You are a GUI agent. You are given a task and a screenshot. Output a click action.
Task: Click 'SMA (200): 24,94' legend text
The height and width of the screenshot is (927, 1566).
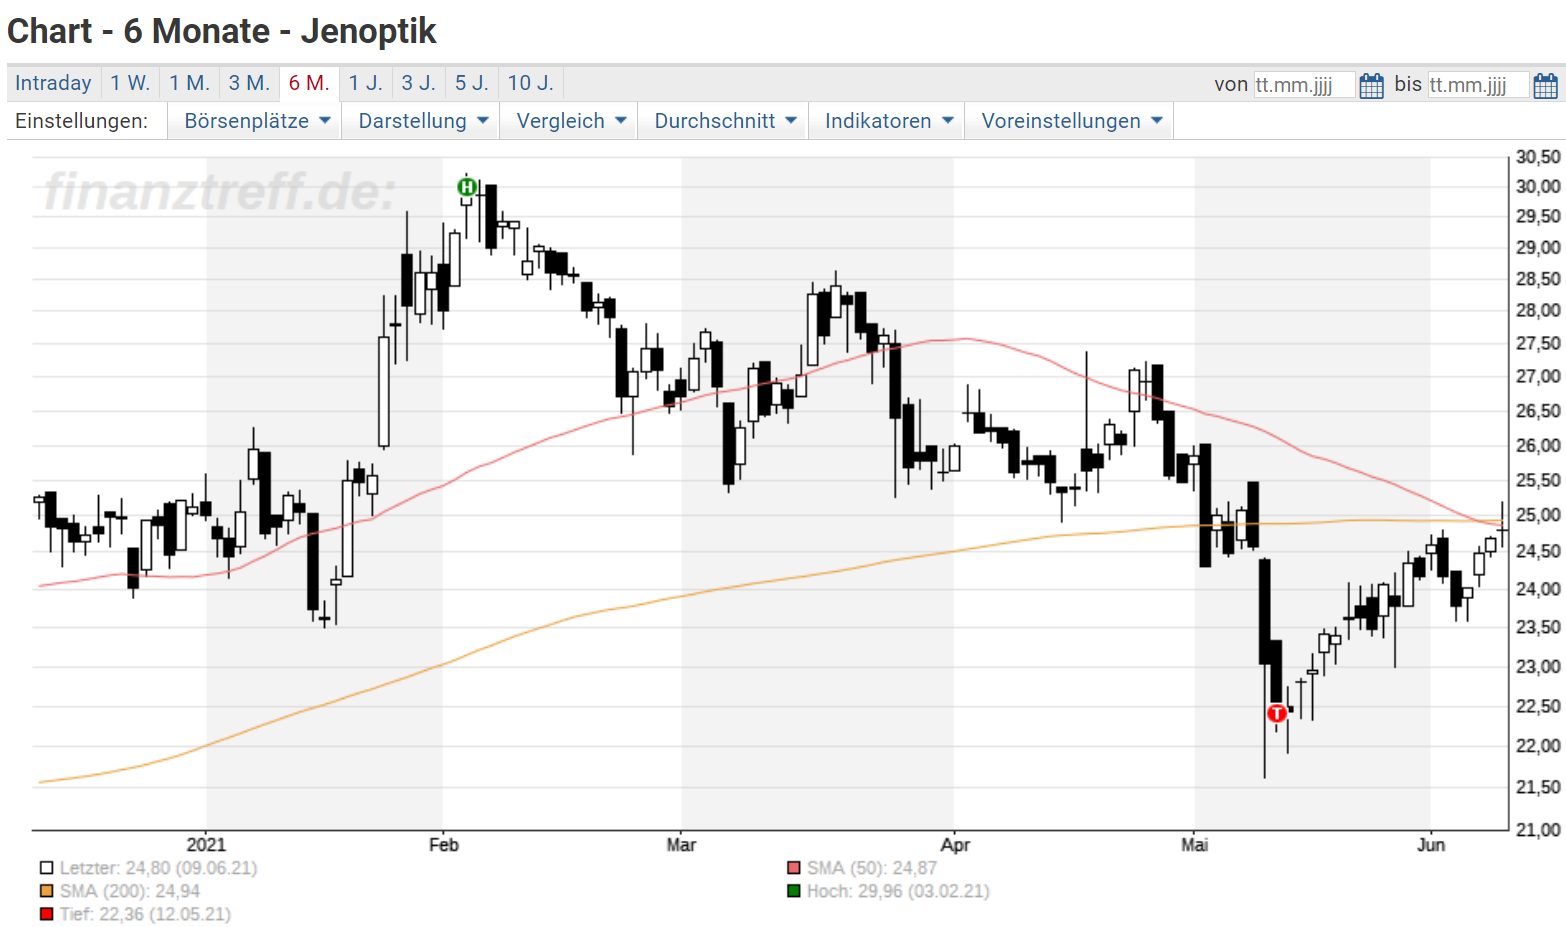(130, 891)
